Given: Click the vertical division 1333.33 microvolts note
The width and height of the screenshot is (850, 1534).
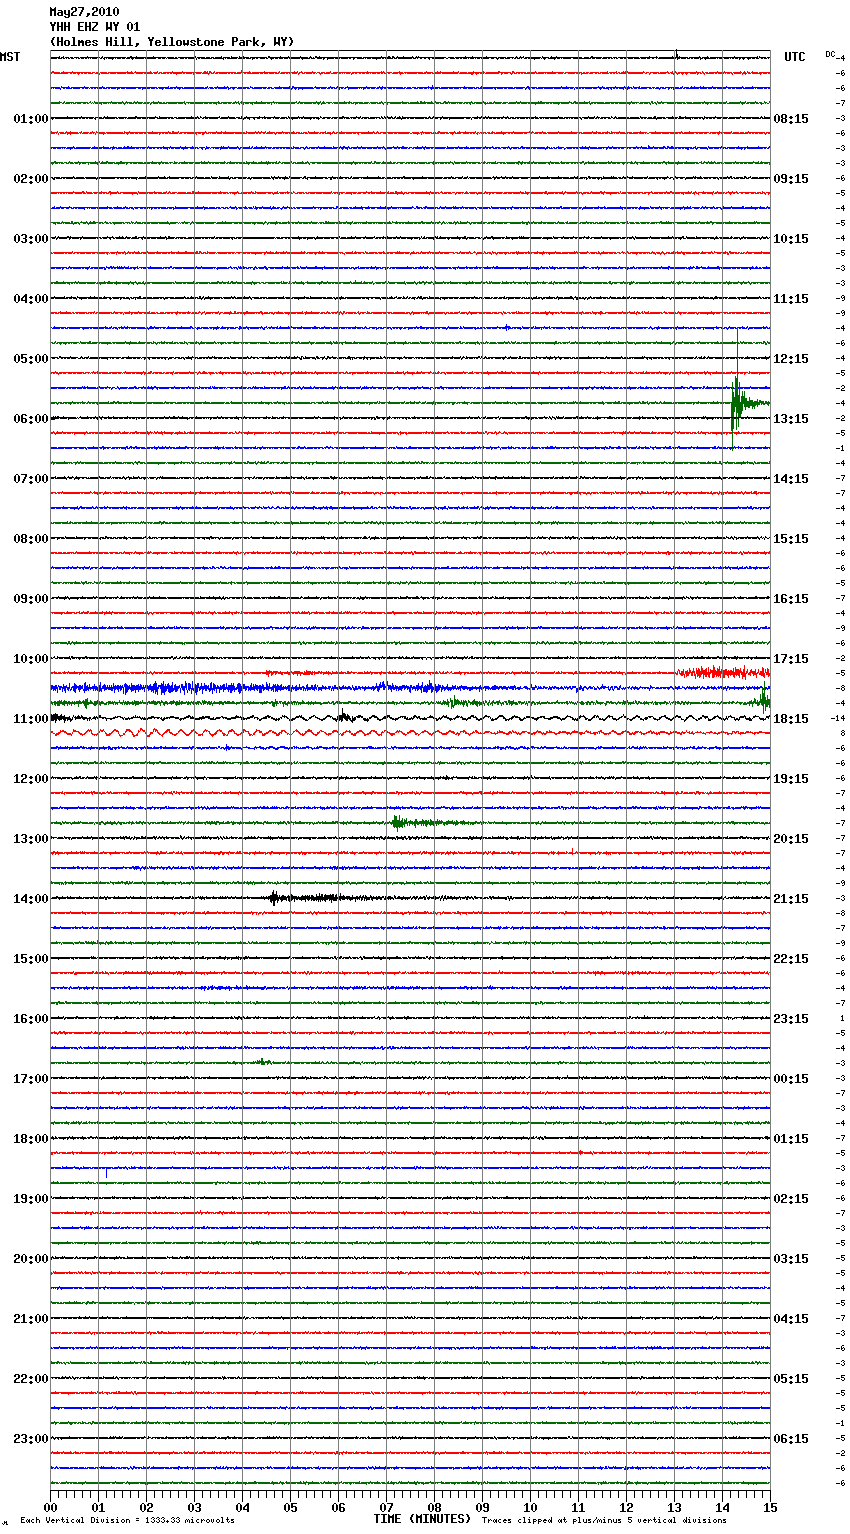Looking at the screenshot, I should [x=127, y=1520].
